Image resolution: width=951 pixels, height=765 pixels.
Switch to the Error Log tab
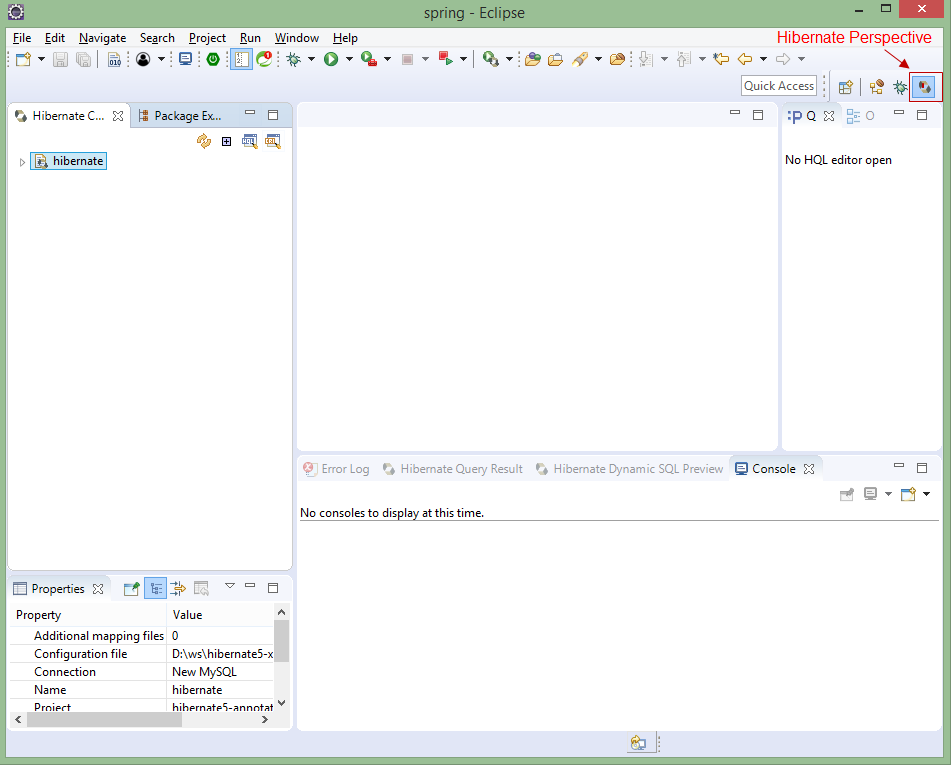[337, 468]
